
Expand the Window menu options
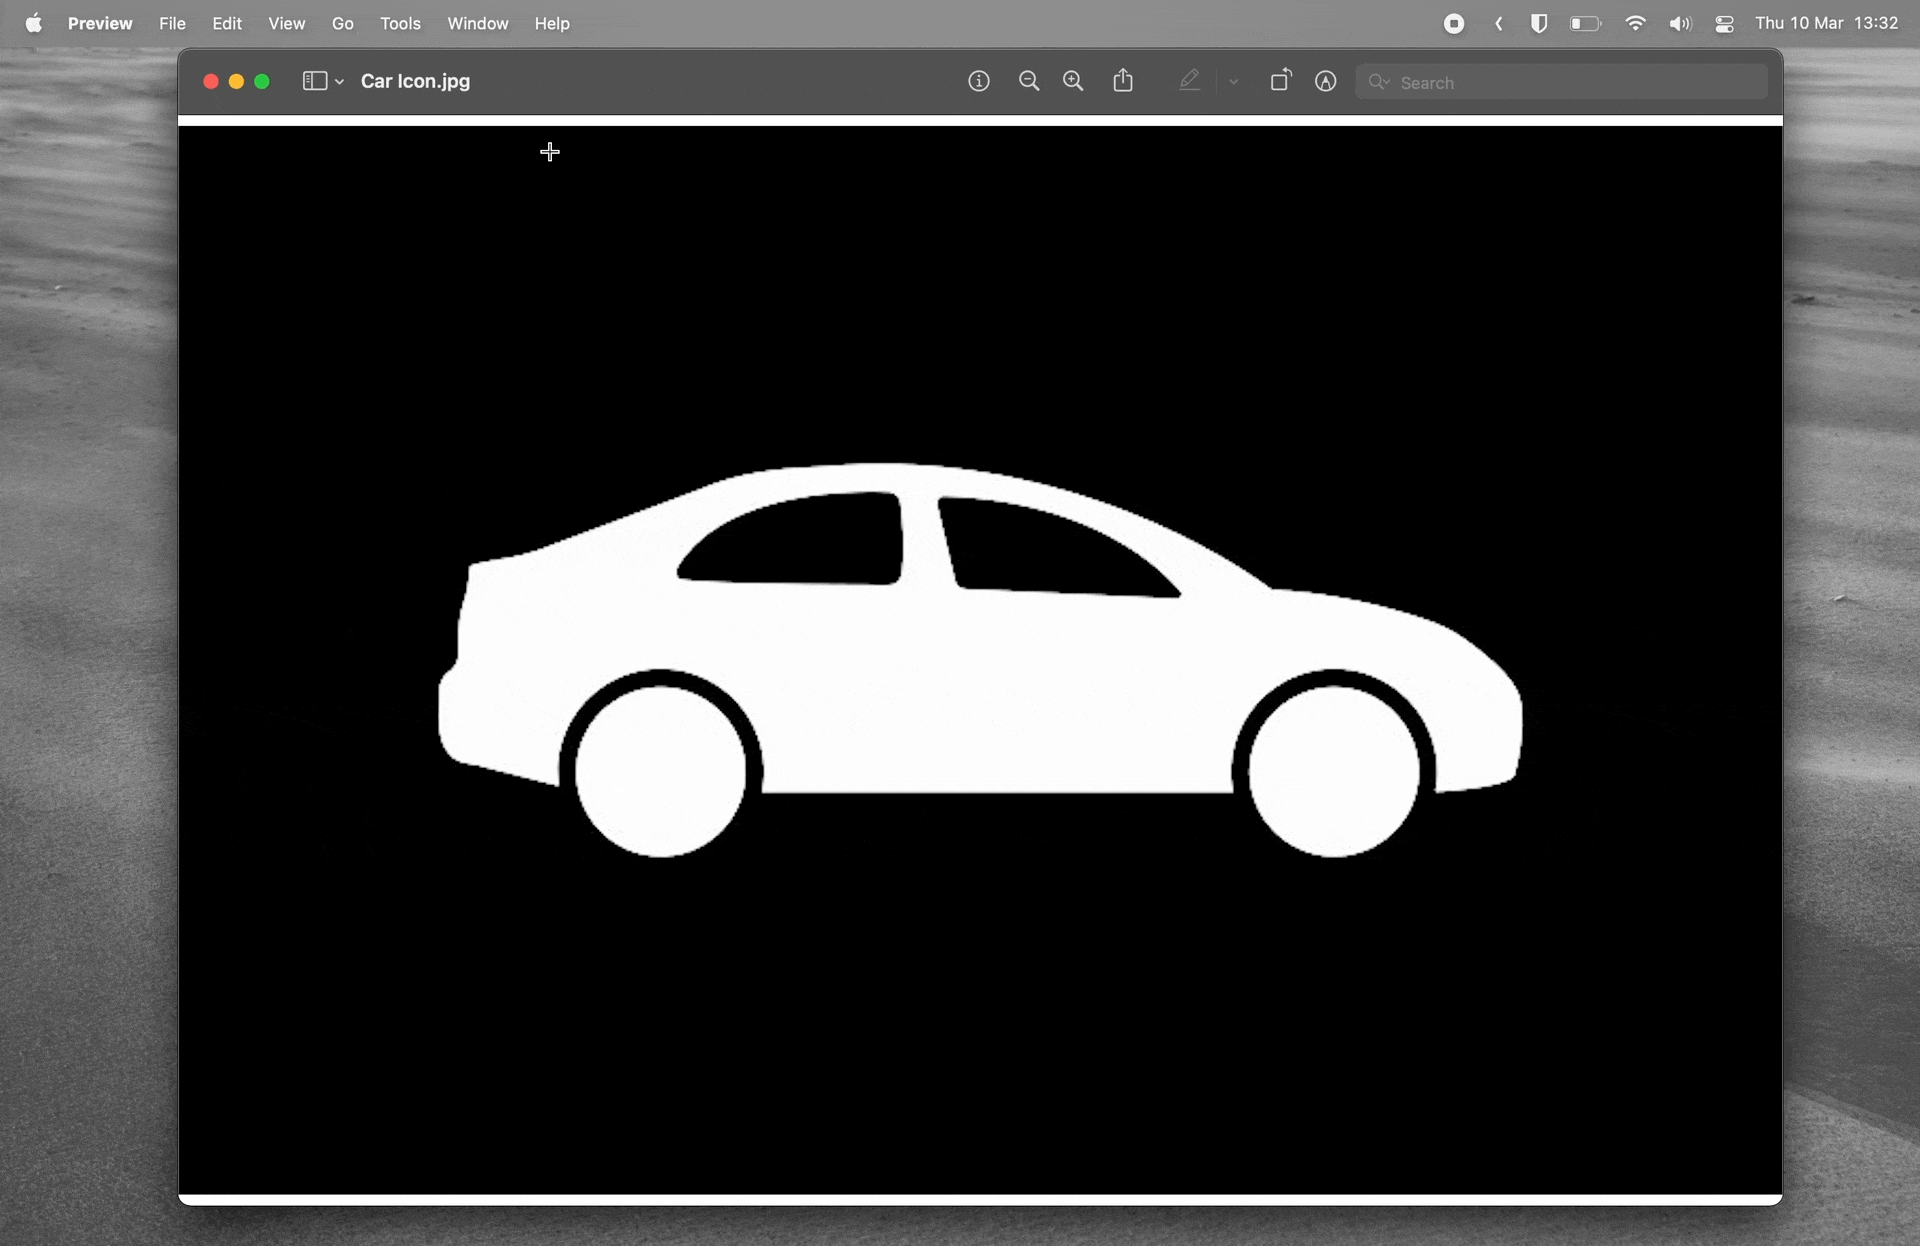click(476, 22)
